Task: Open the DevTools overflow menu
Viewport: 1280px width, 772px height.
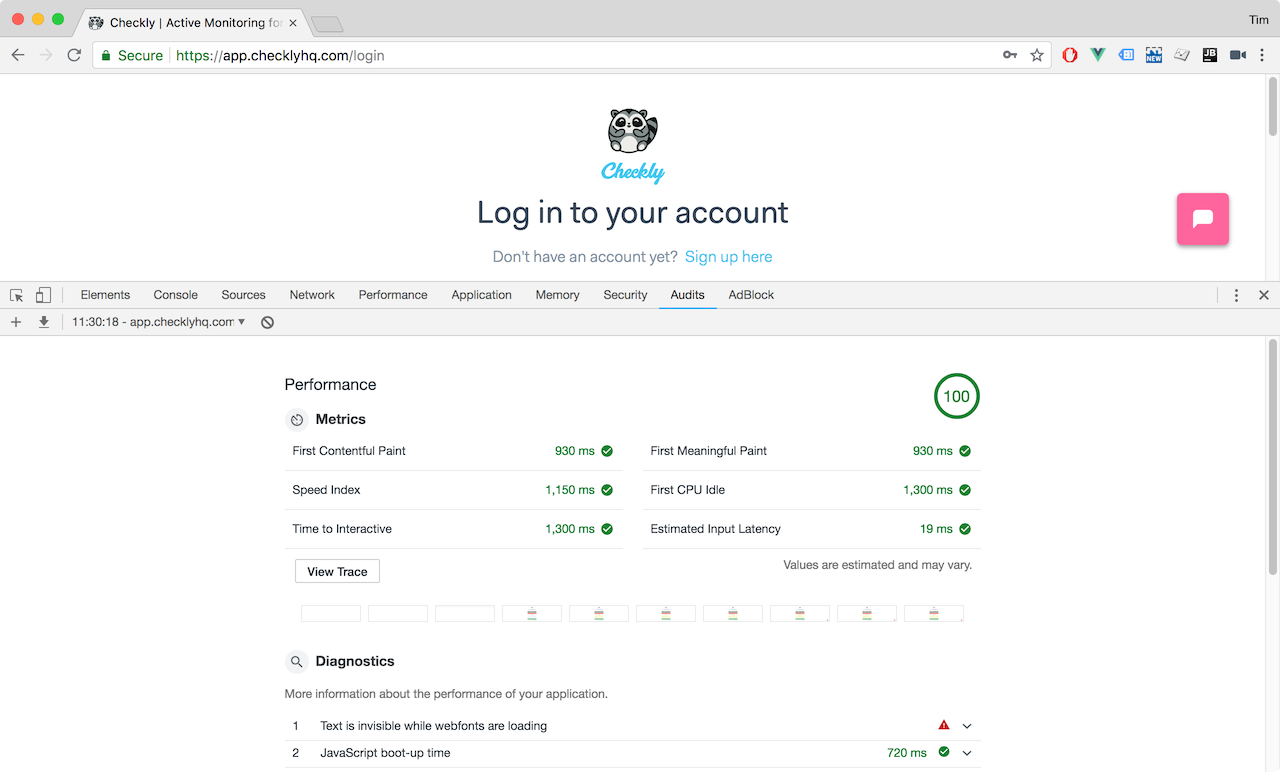Action: click(x=1236, y=295)
